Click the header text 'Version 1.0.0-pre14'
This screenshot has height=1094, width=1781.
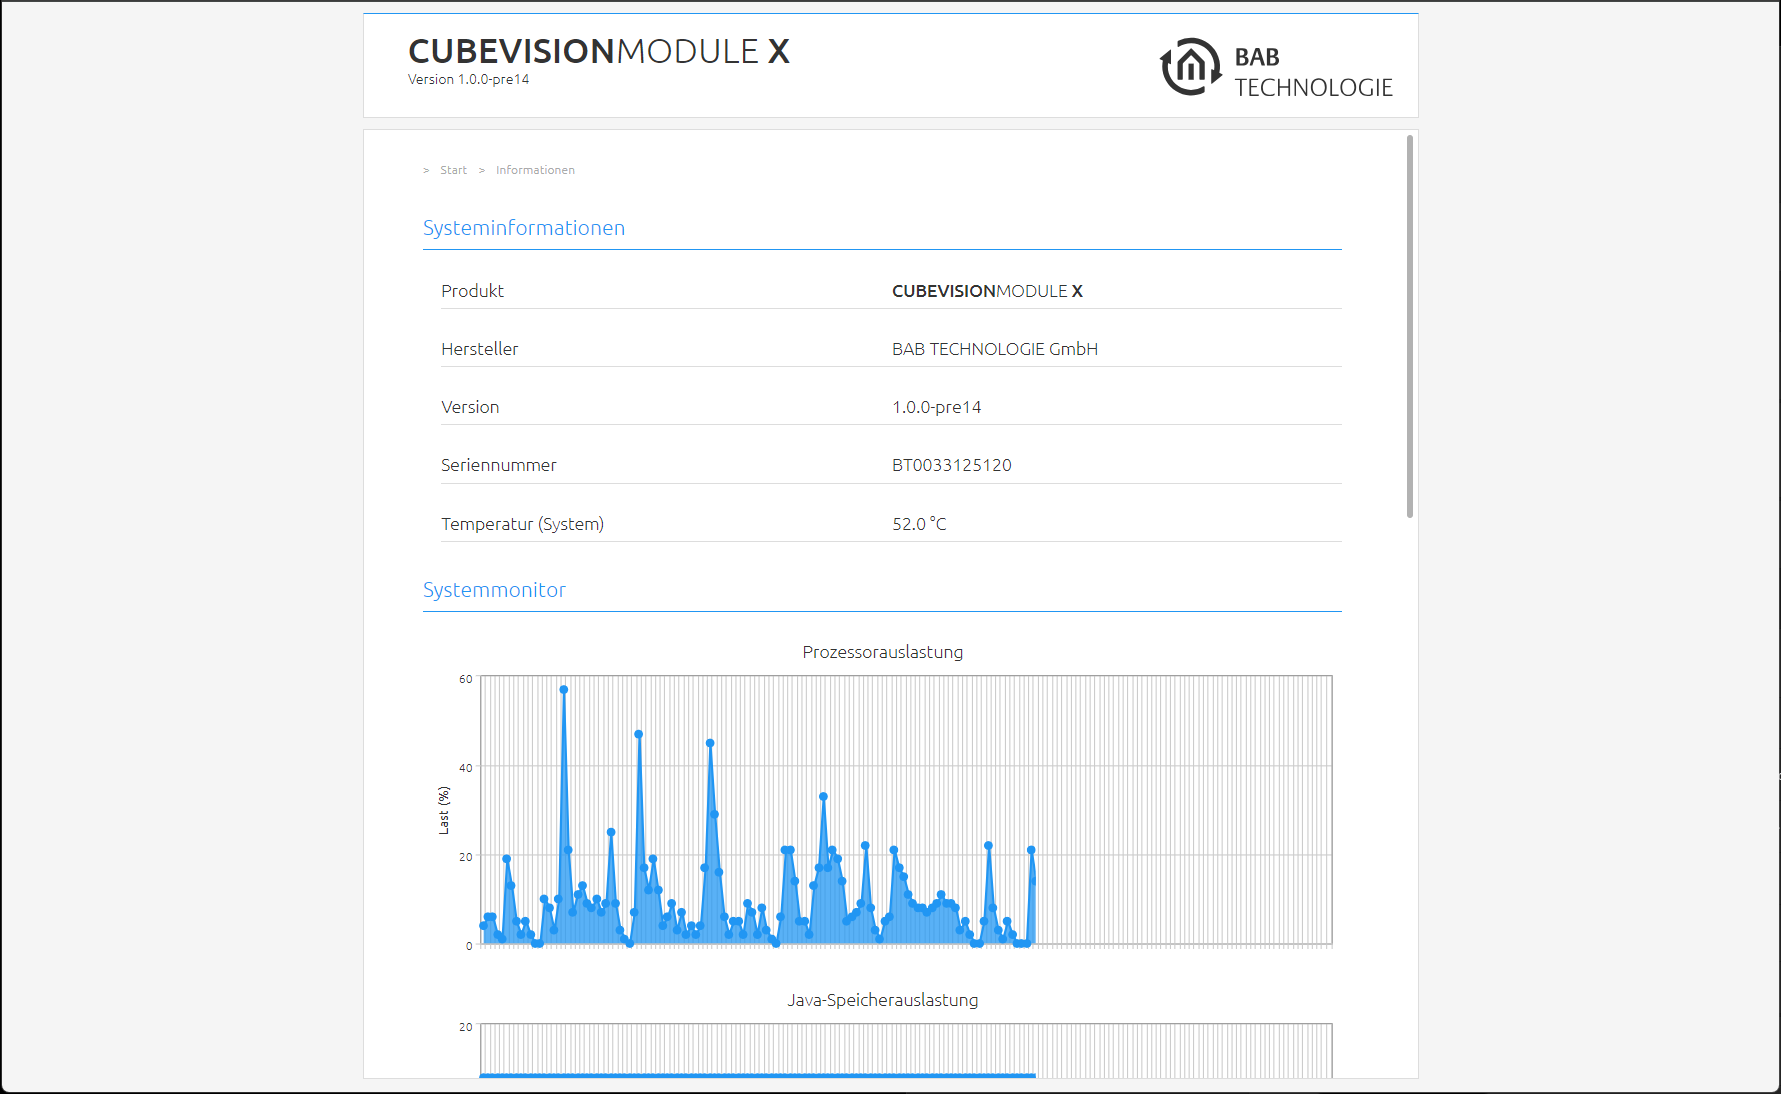[468, 80]
